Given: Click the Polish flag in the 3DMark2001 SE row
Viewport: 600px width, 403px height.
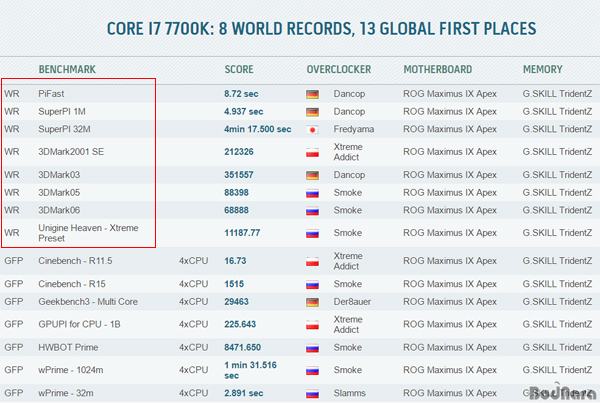Looking at the screenshot, I should 312,152.
